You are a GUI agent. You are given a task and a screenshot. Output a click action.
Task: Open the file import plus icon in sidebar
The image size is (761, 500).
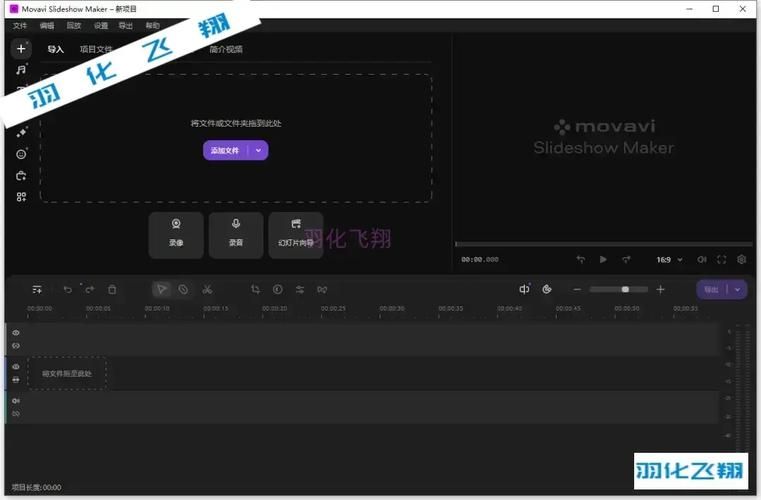(21, 49)
